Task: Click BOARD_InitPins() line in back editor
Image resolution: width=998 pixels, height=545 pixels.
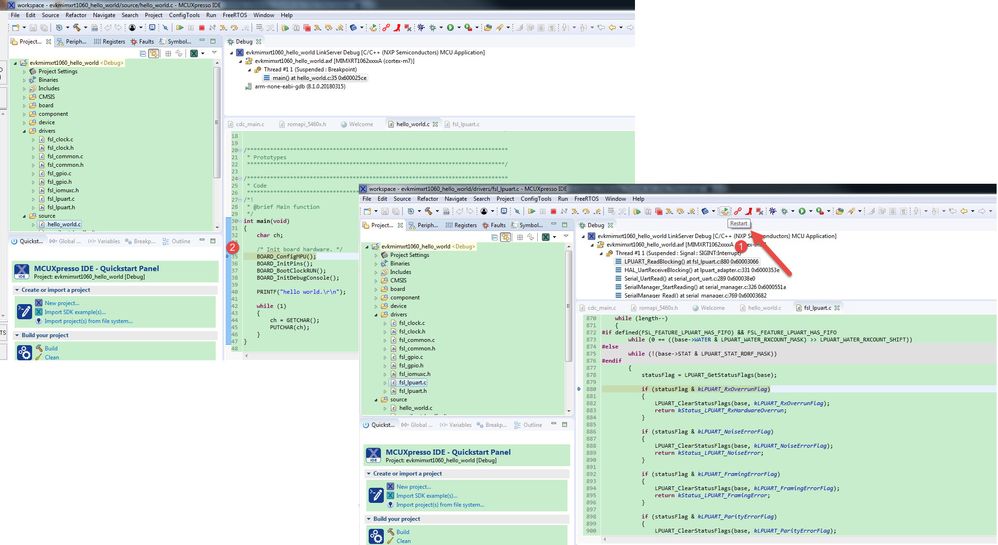Action: (285, 264)
